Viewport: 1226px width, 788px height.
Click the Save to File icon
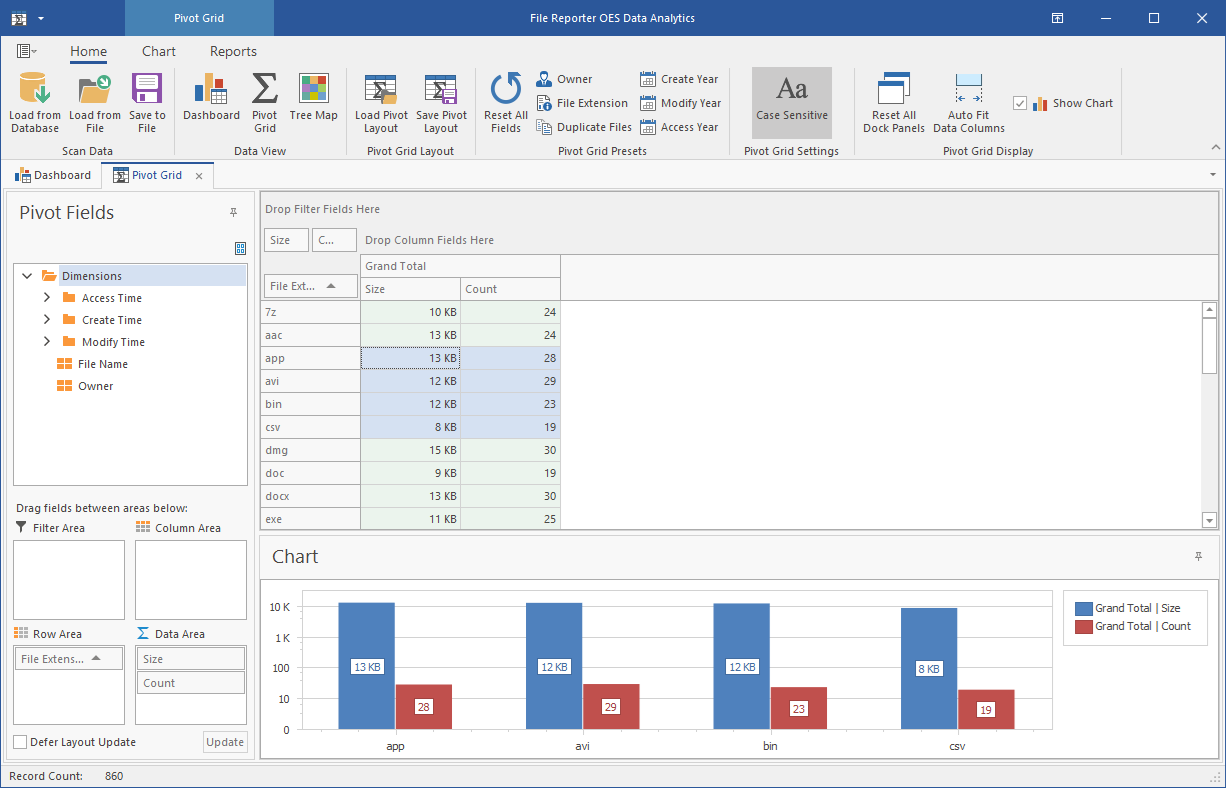tap(146, 100)
